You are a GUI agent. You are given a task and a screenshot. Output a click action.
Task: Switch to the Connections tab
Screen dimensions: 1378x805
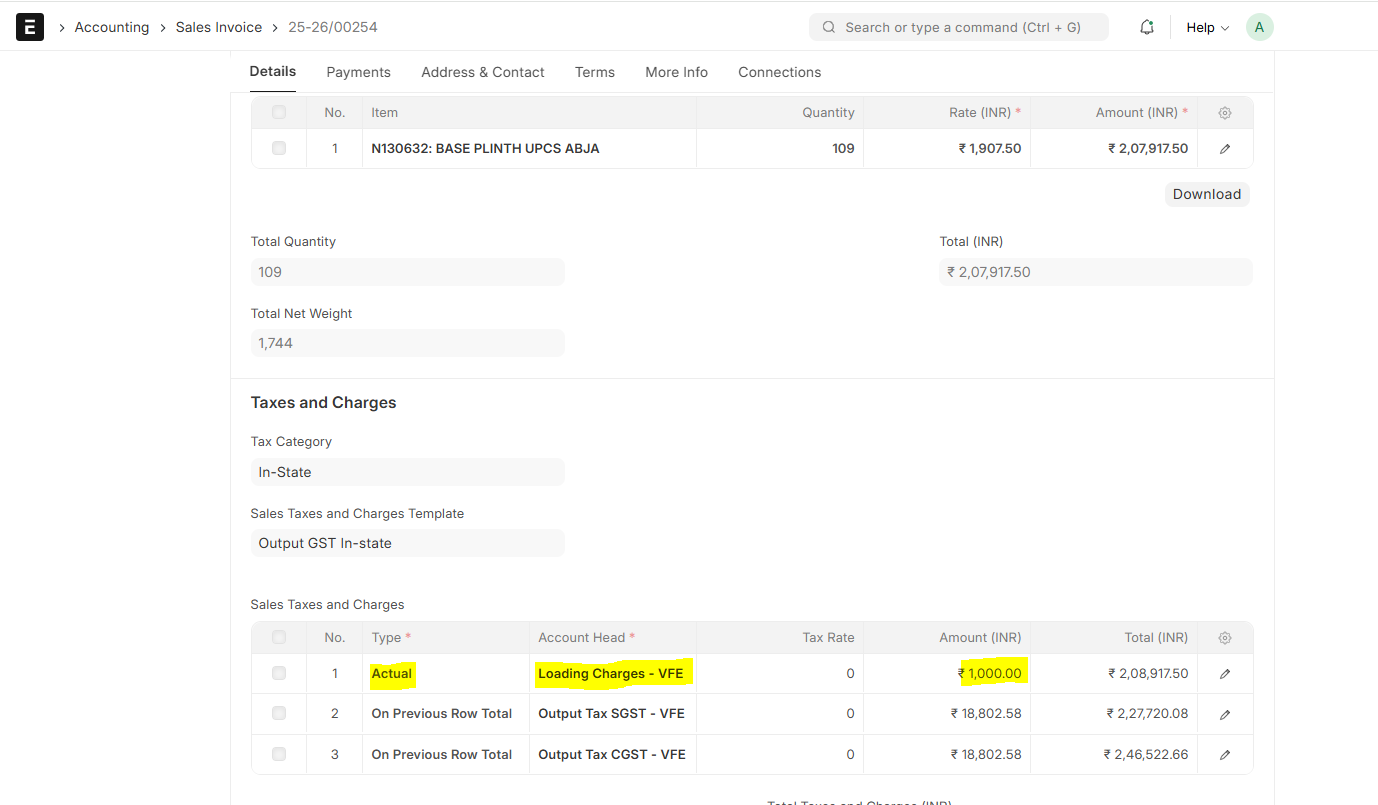point(779,71)
